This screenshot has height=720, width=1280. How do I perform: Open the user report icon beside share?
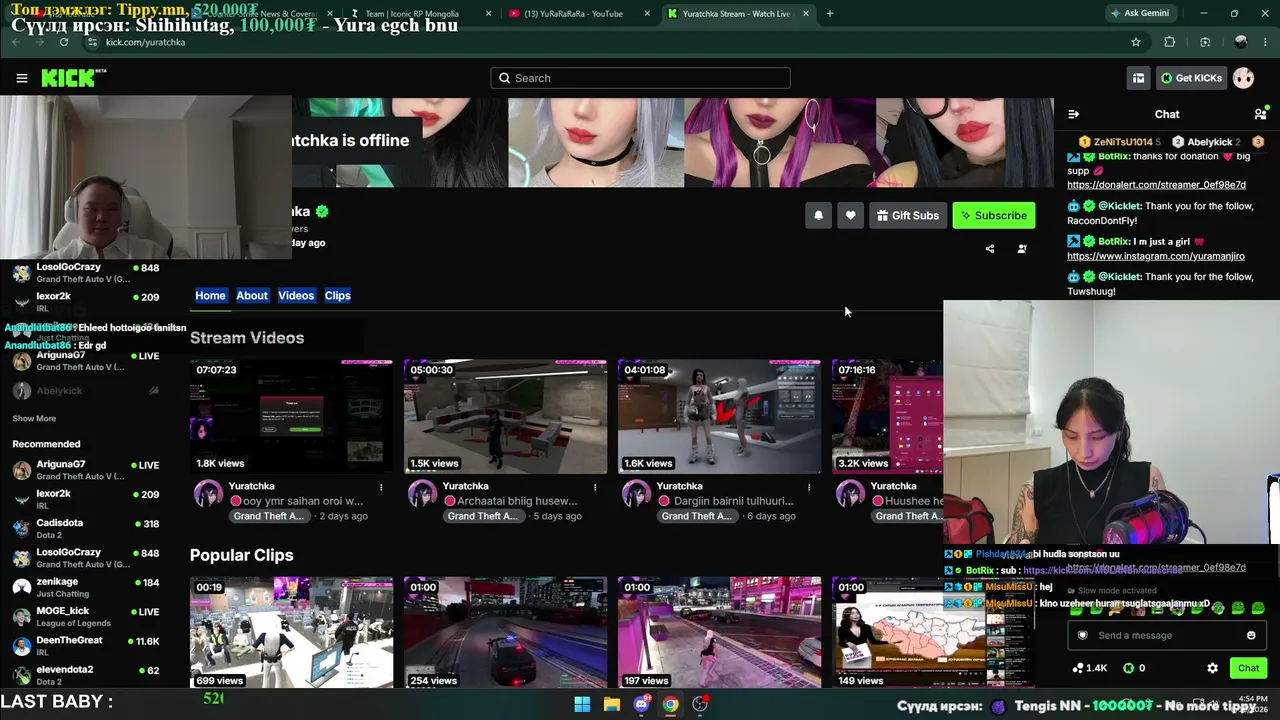coord(1022,249)
